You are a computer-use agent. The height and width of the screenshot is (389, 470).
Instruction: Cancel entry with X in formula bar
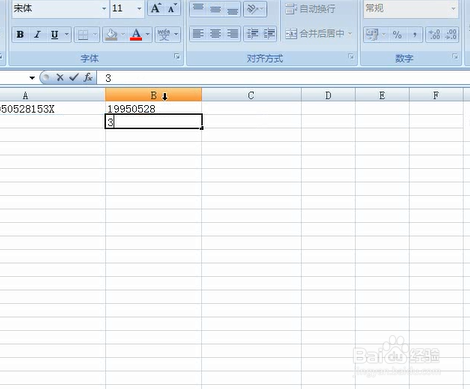pyautogui.click(x=60, y=78)
